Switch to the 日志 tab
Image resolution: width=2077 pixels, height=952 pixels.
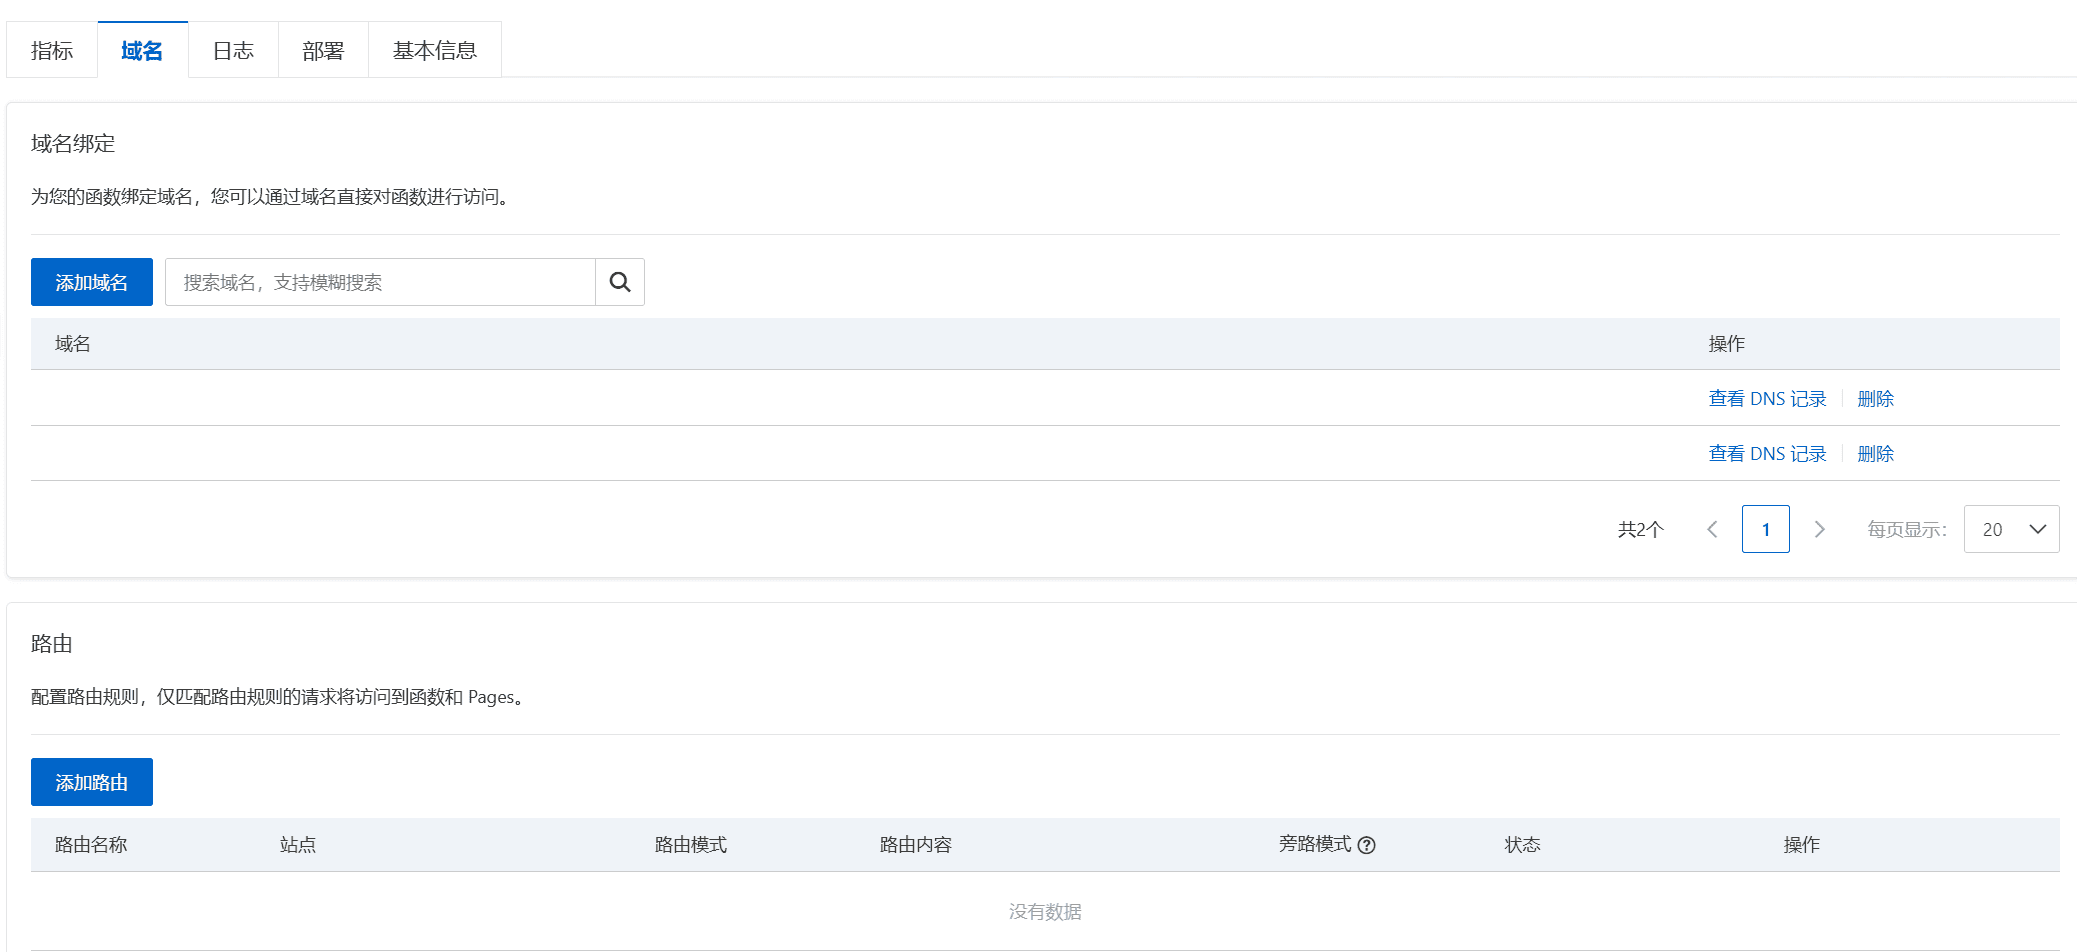(232, 50)
